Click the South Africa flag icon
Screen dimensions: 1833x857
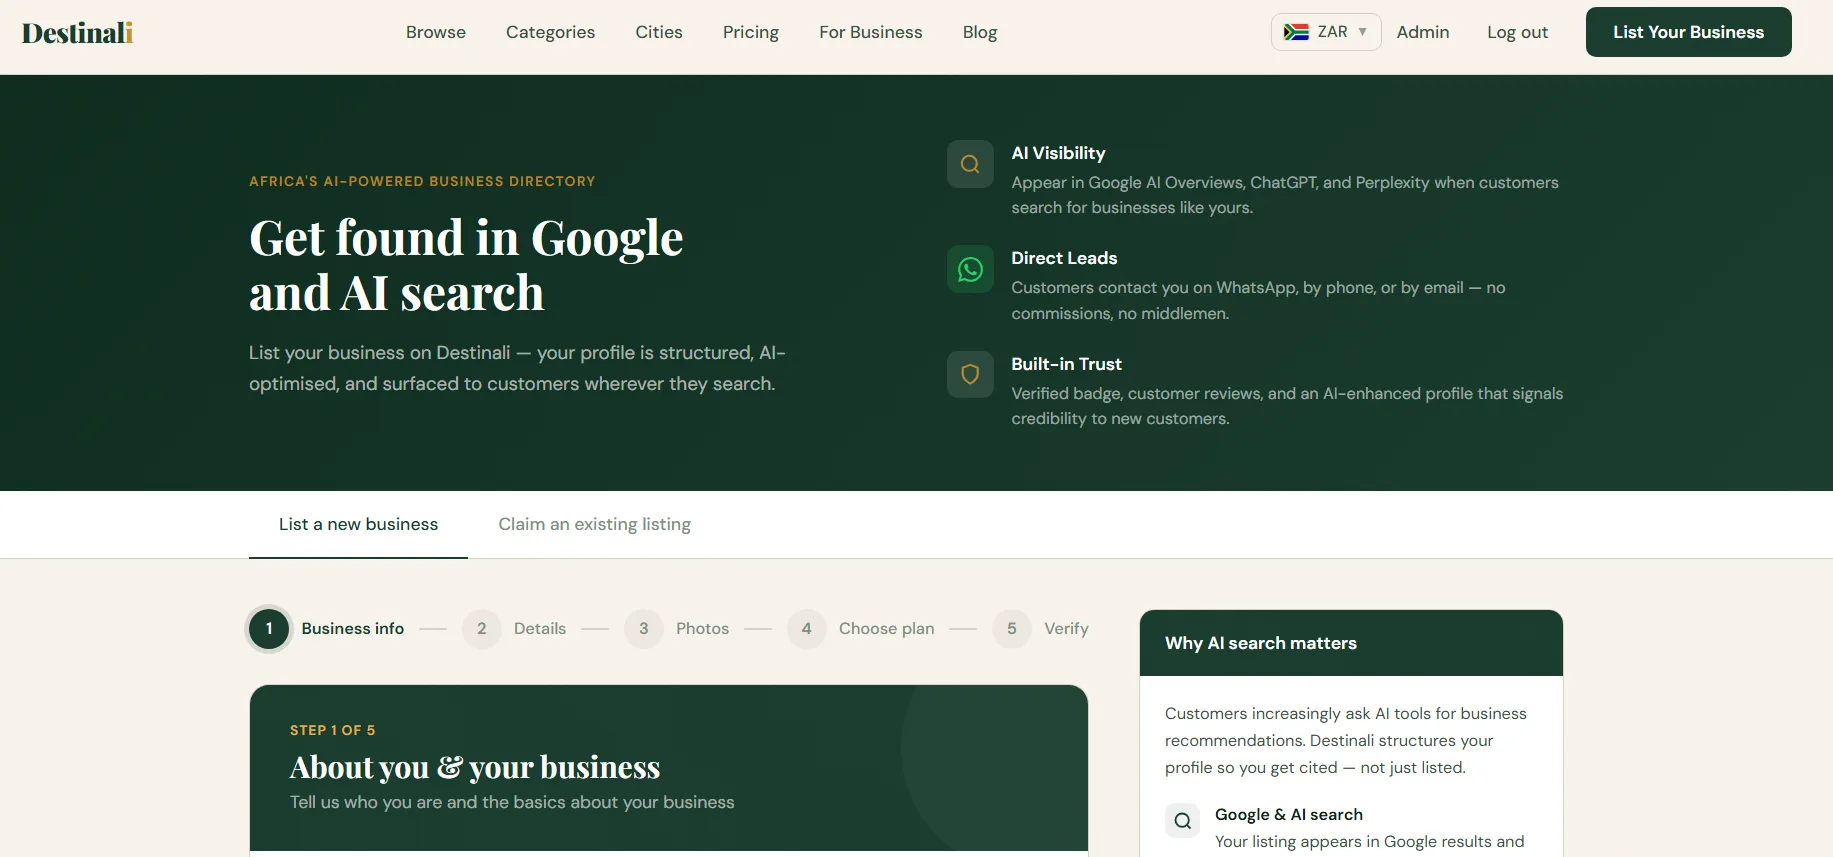coord(1296,32)
